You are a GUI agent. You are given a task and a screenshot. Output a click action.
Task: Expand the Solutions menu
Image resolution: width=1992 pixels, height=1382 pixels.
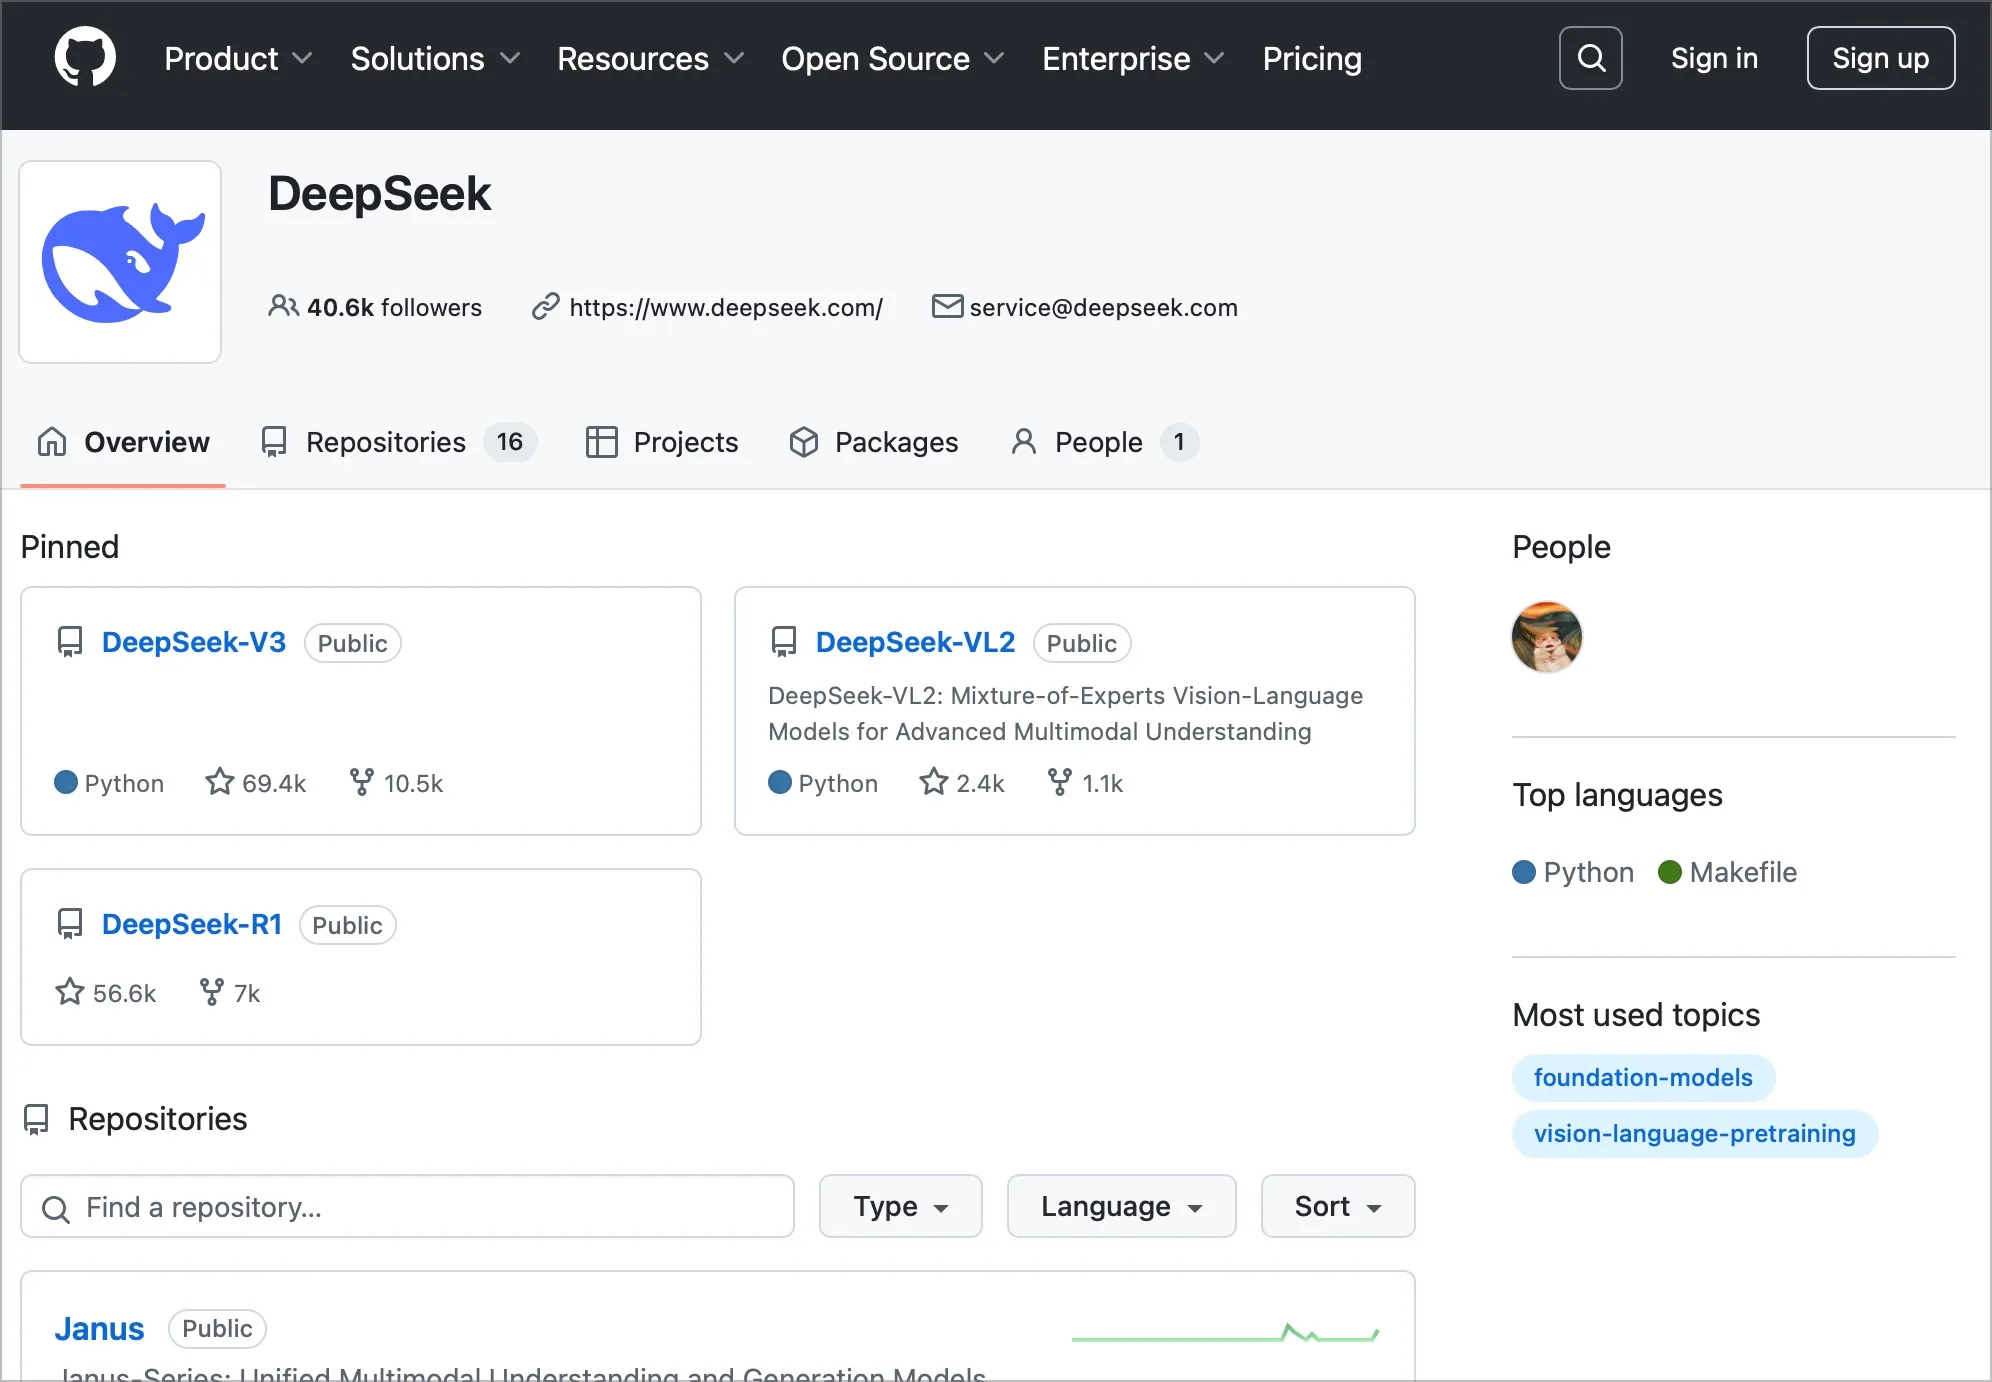(435, 59)
